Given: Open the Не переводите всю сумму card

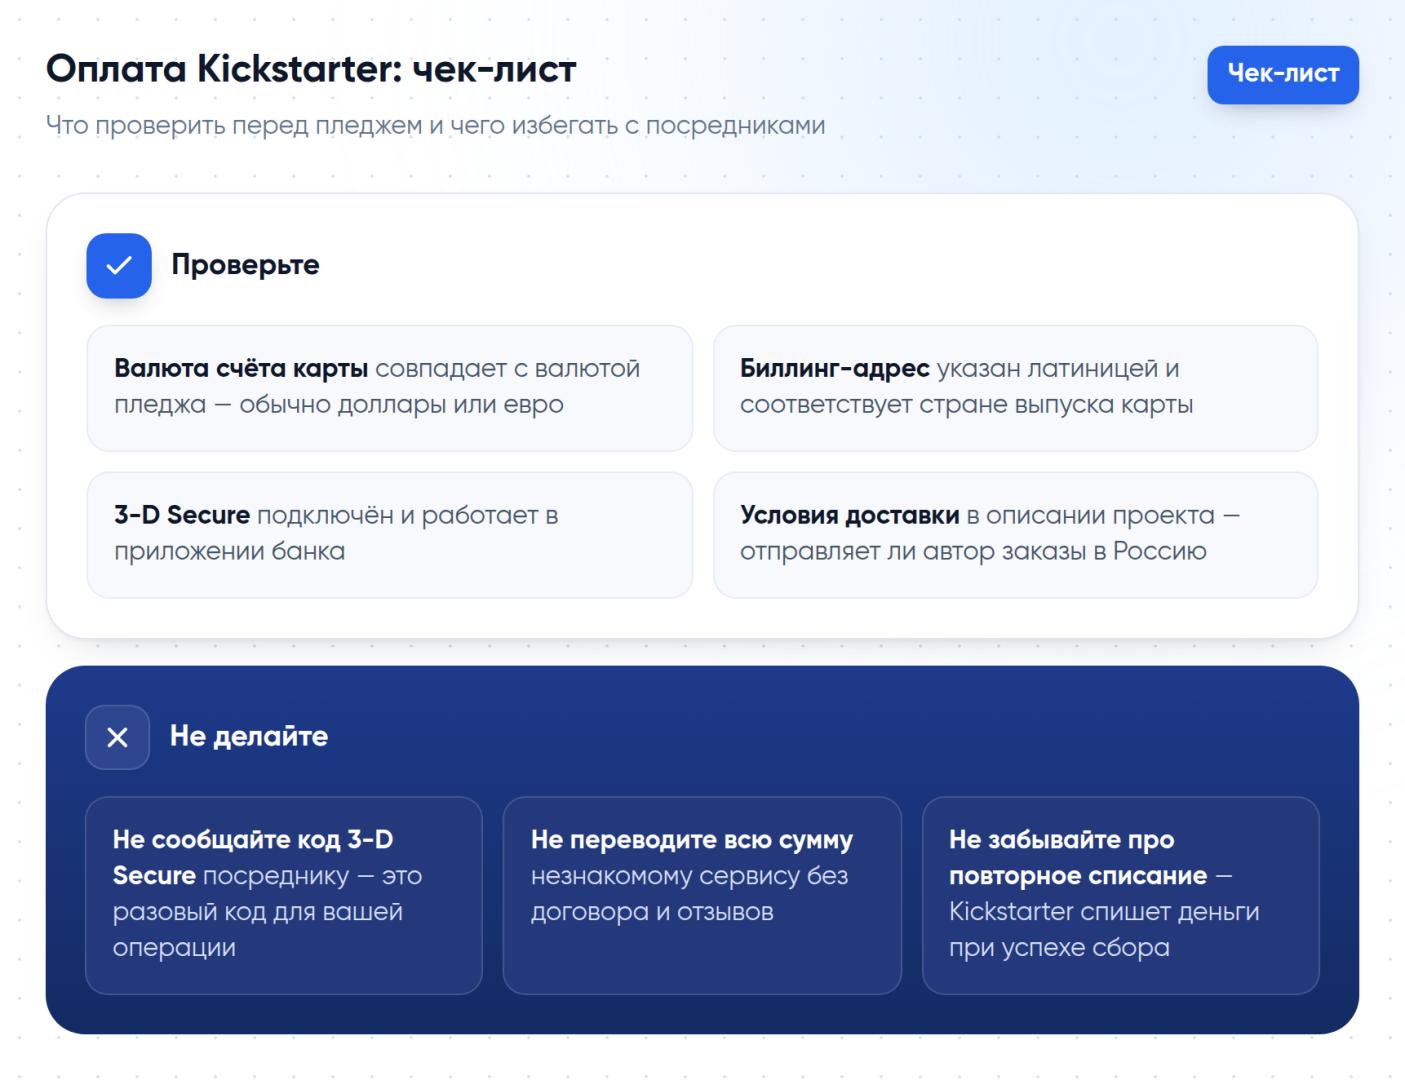Looking at the screenshot, I should [702, 895].
